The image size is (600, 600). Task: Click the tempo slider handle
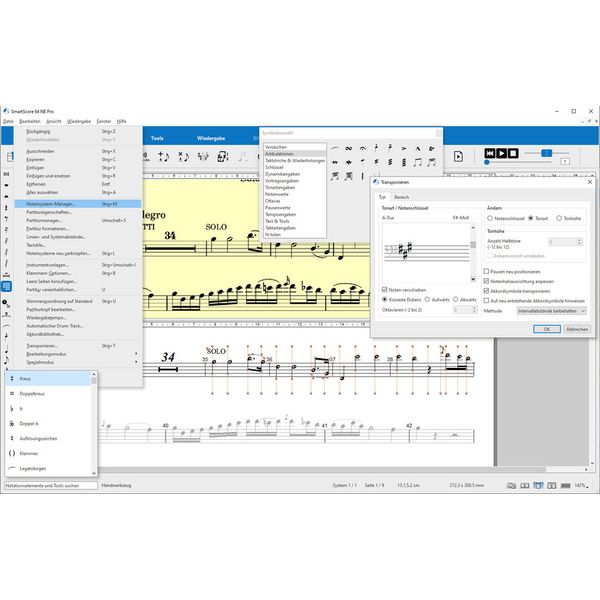click(546, 153)
